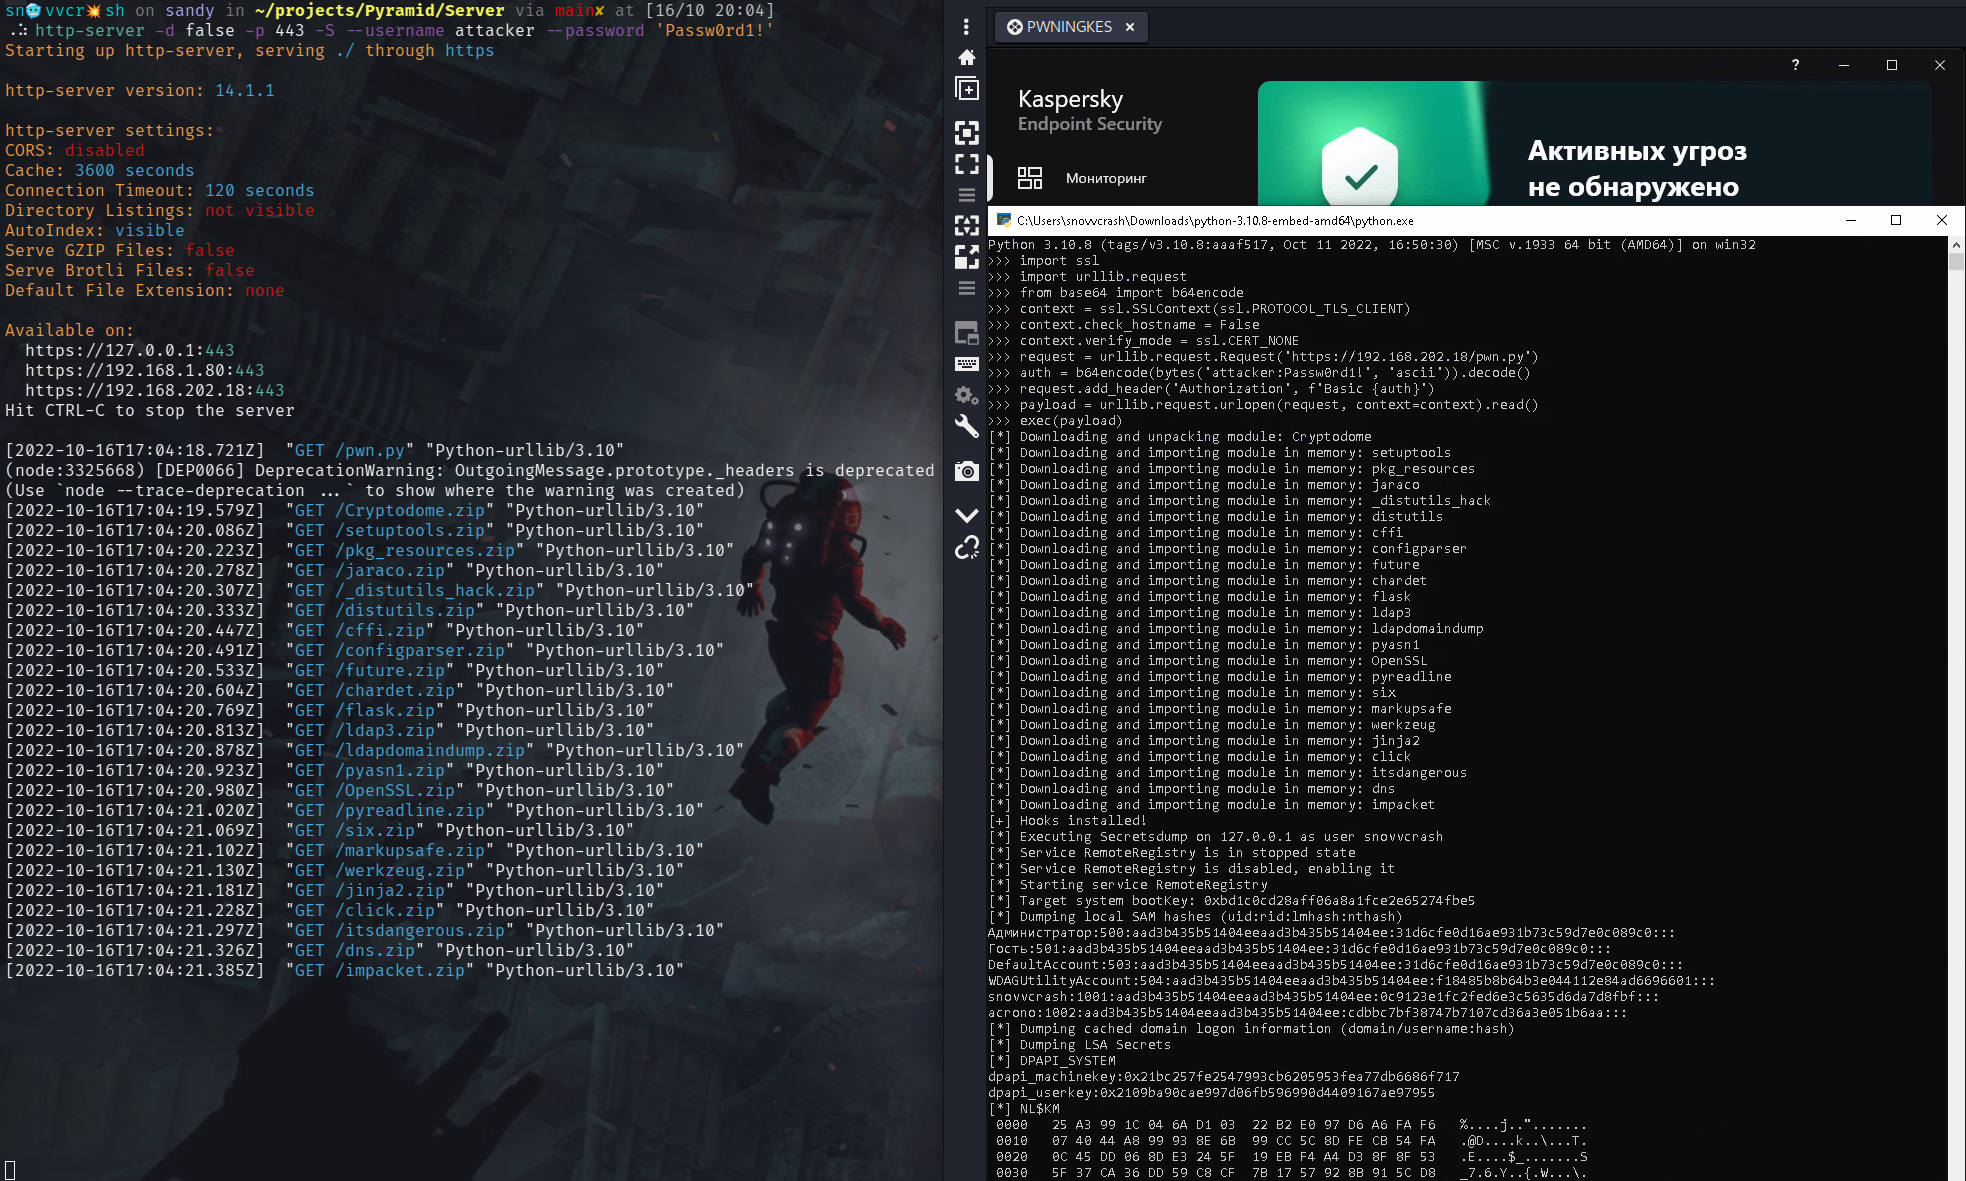The width and height of the screenshot is (1966, 1181).
Task: Duplicate the current connection
Action: [x=967, y=89]
